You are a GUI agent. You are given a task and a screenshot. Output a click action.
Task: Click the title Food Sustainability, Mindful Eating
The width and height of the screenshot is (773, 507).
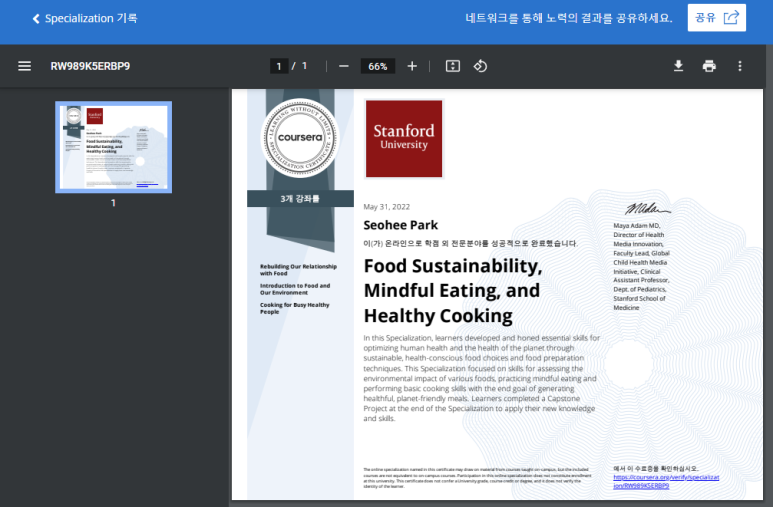[453, 290]
